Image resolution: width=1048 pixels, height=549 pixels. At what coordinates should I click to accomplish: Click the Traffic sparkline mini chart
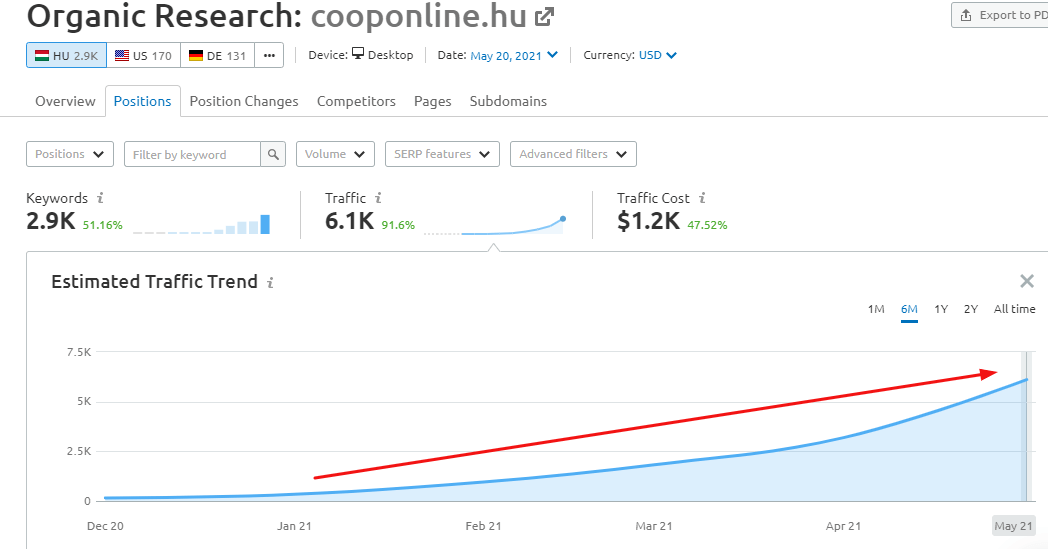[x=495, y=225]
